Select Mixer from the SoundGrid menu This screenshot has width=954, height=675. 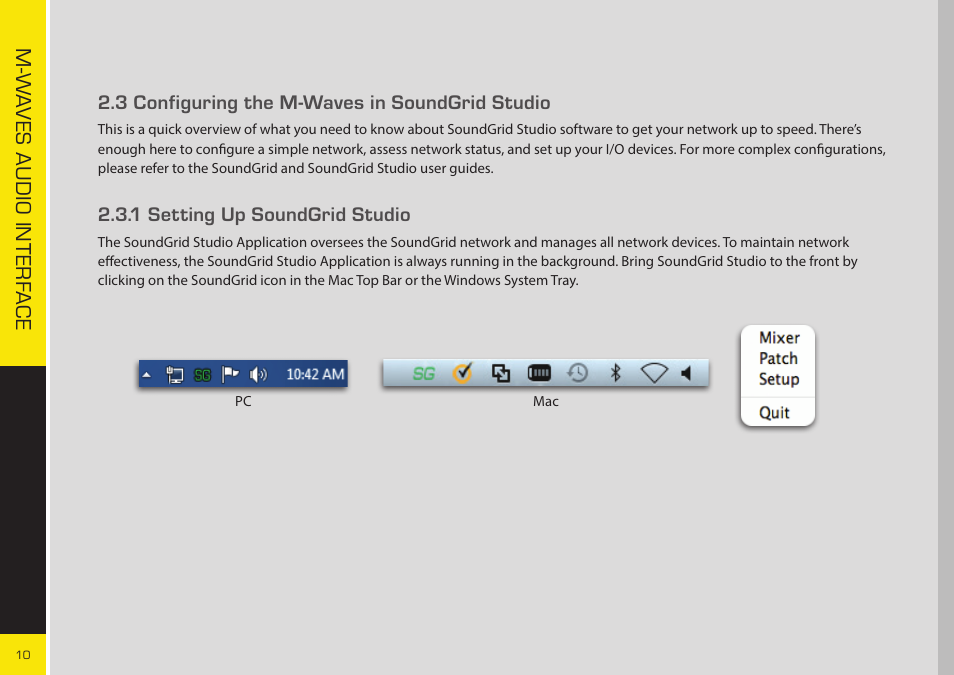[x=779, y=338]
